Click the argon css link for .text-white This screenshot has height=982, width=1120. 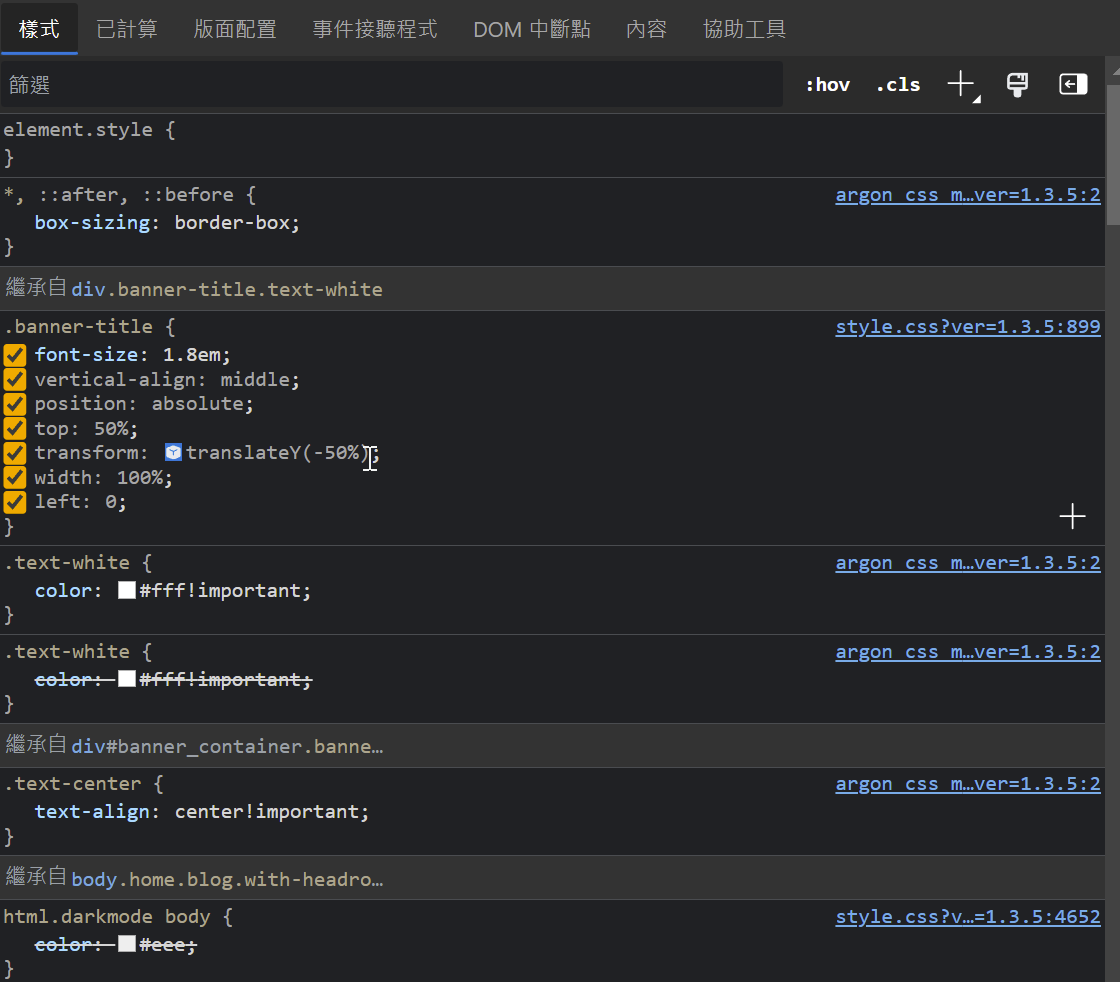[967, 562]
